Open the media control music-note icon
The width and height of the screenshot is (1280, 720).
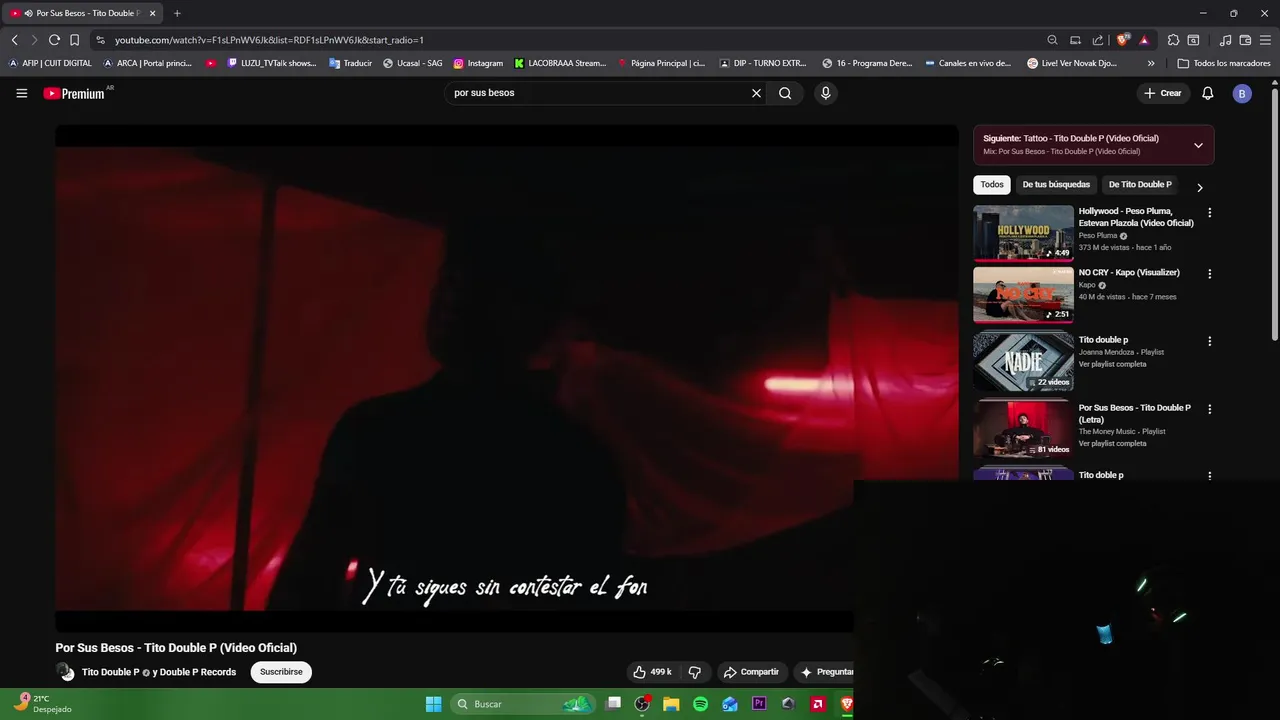(x=1225, y=40)
